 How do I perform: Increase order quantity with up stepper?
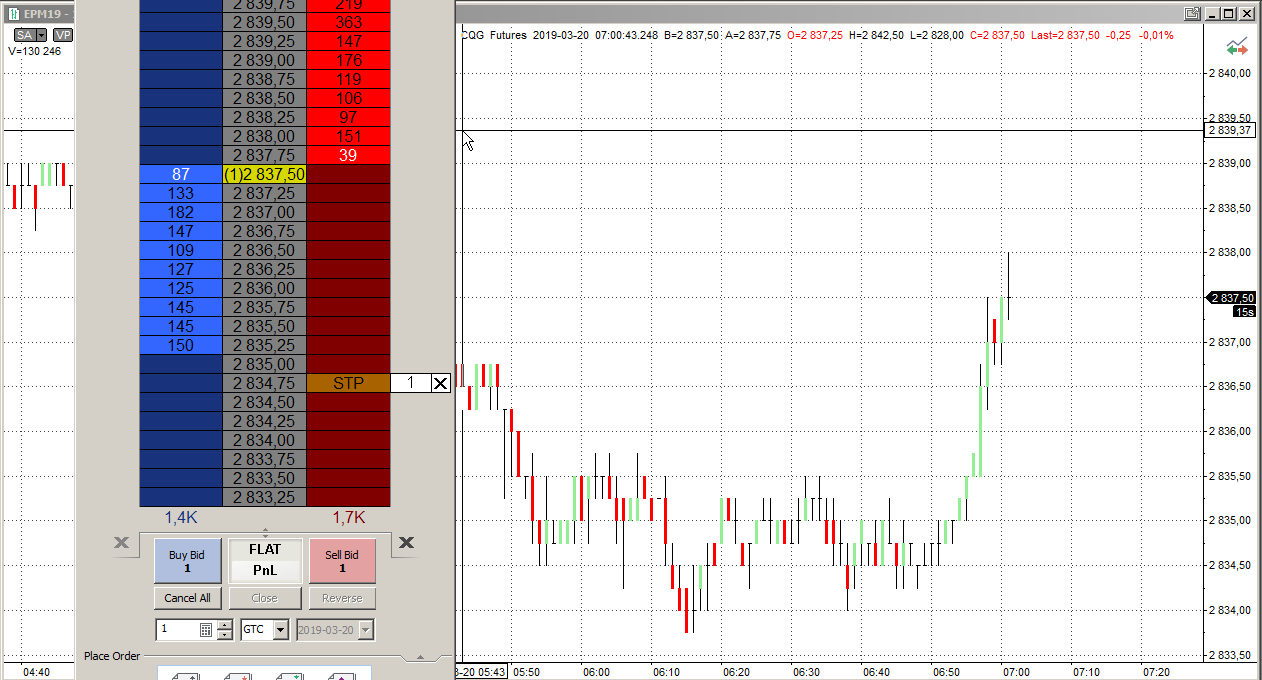[224, 625]
